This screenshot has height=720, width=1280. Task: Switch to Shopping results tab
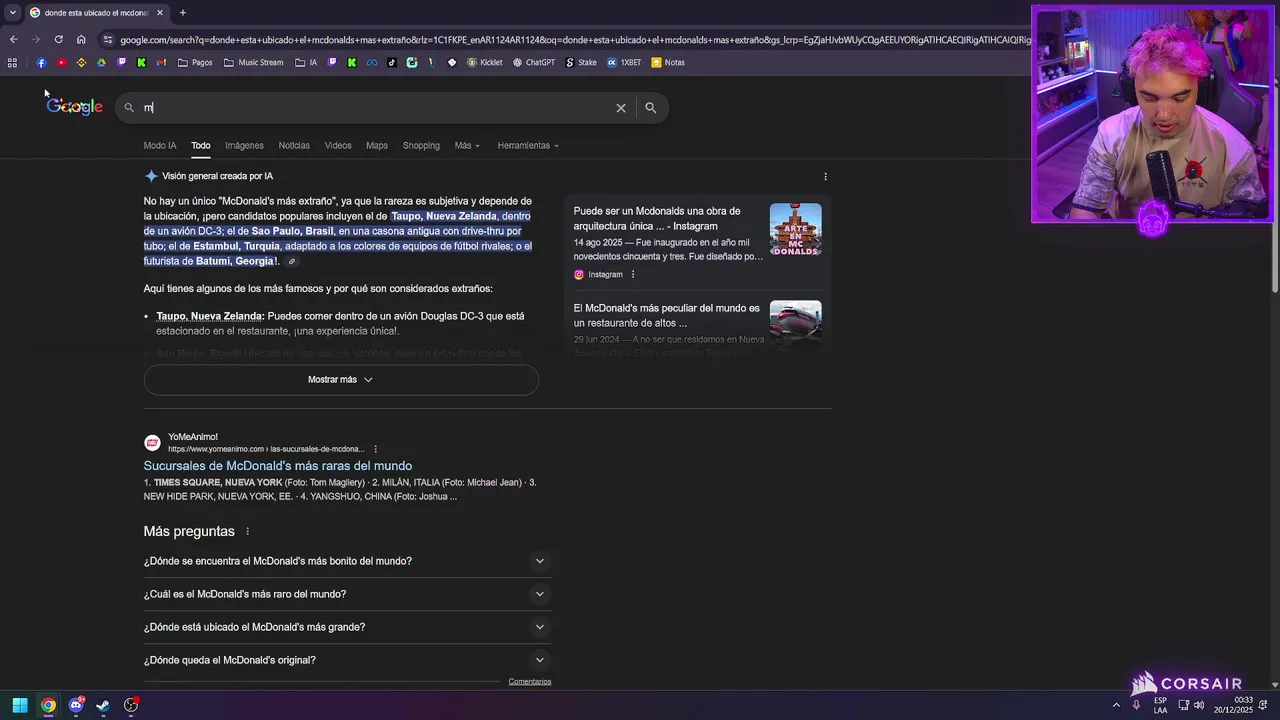[421, 145]
